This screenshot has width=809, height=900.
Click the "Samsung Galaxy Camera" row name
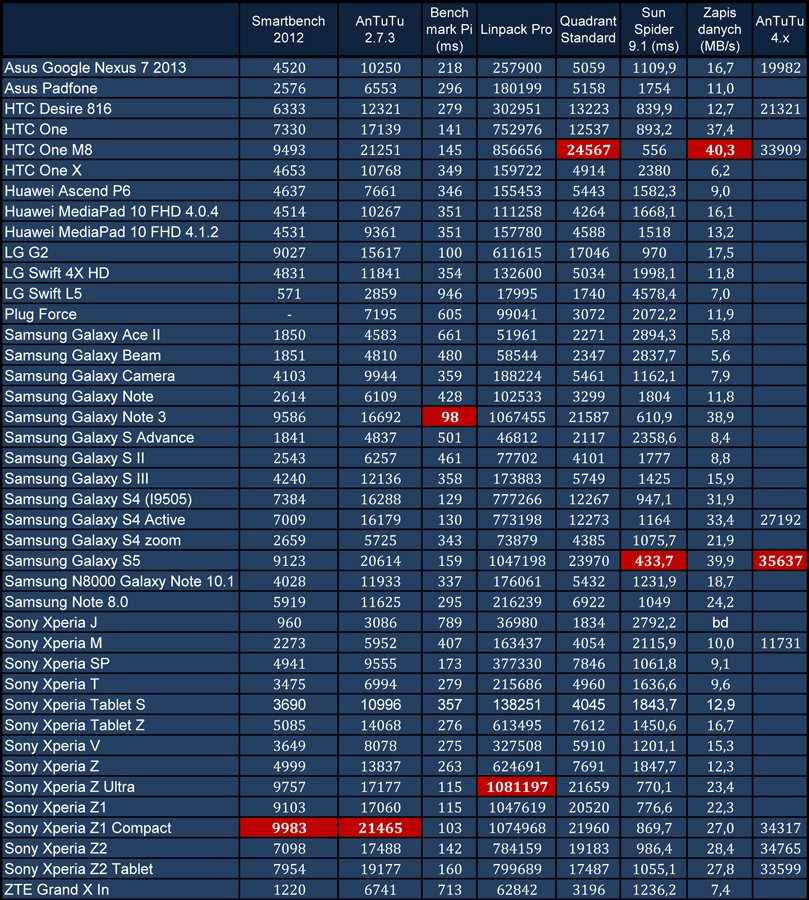[90, 376]
